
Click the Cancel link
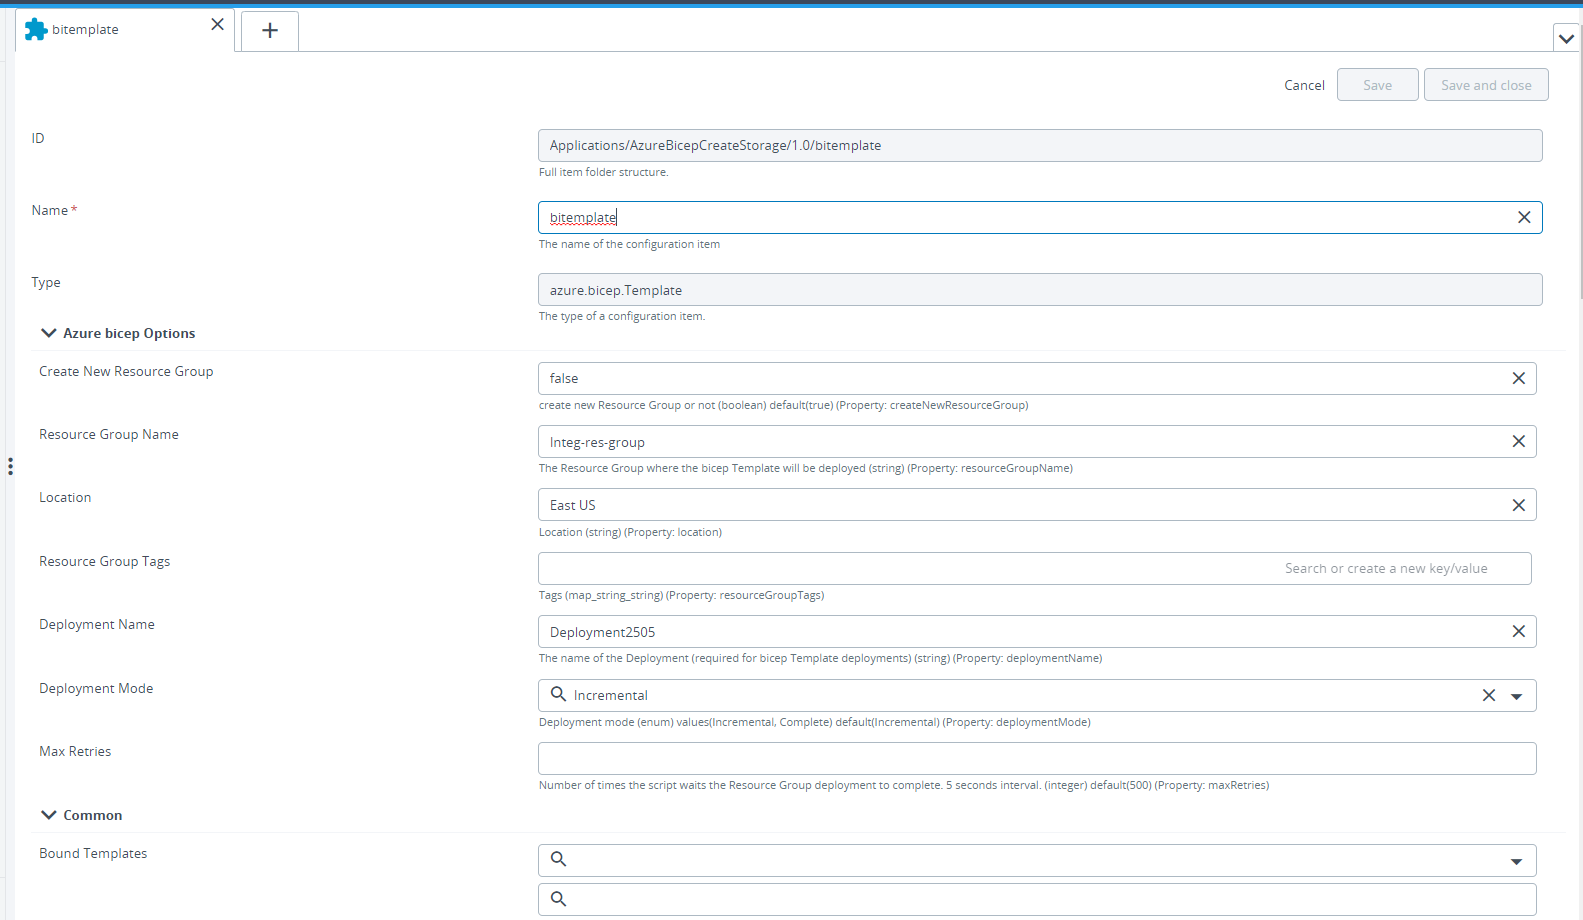1304,85
